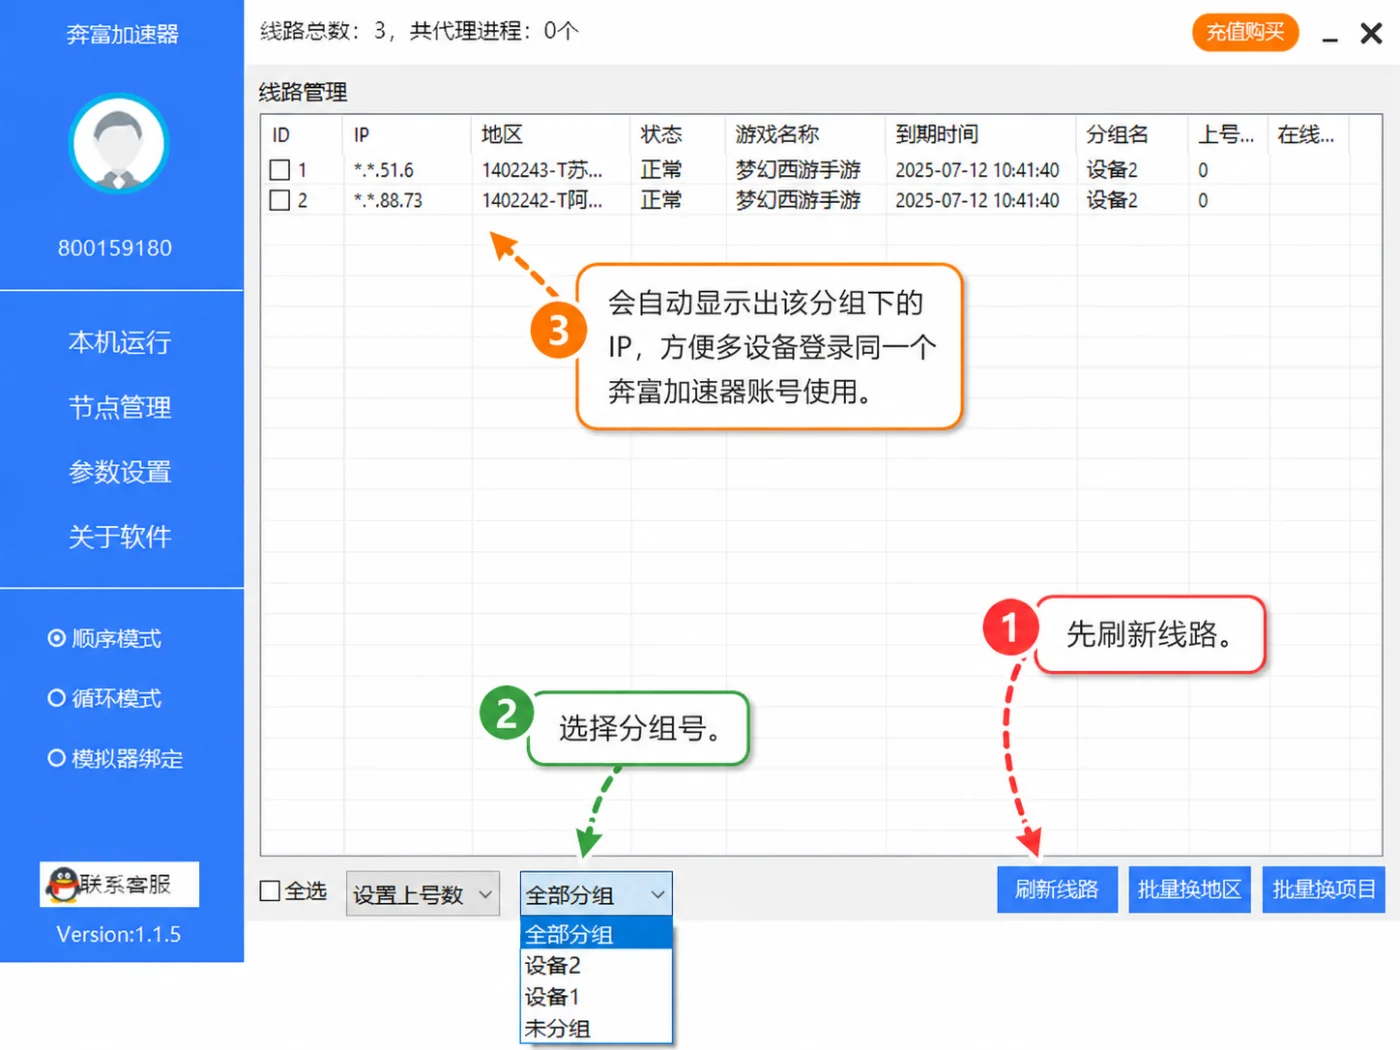Close the accelerator window
Image resolution: width=1400 pixels, height=1050 pixels.
click(1372, 33)
